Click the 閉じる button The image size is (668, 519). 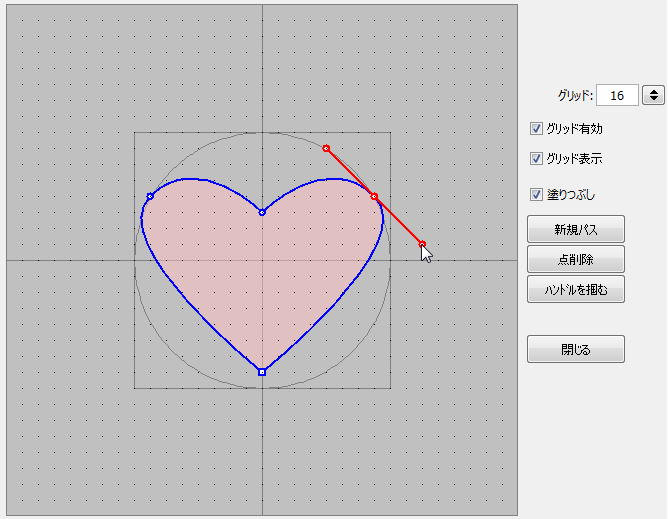576,349
